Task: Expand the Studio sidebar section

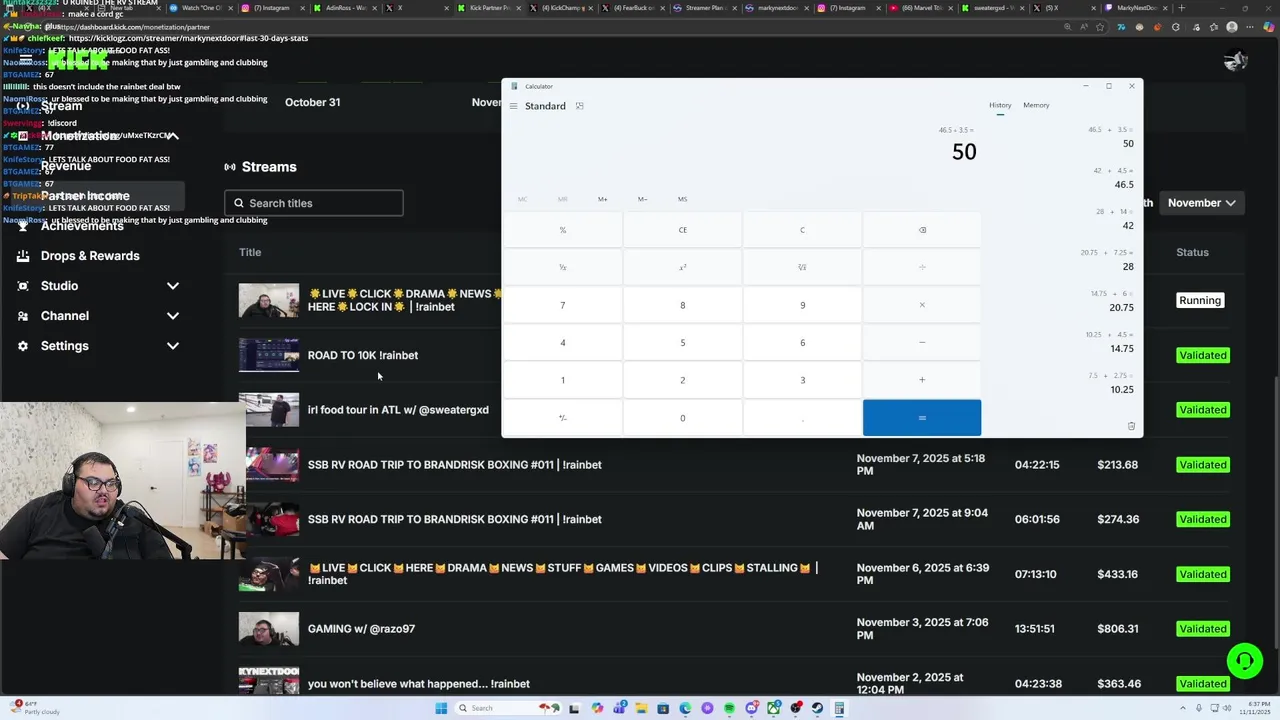Action: click(x=173, y=286)
